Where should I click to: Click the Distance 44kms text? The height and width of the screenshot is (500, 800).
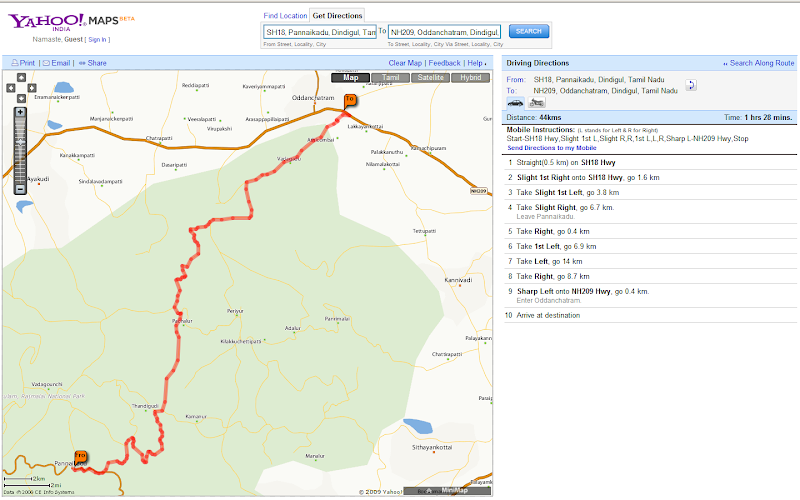click(x=534, y=117)
